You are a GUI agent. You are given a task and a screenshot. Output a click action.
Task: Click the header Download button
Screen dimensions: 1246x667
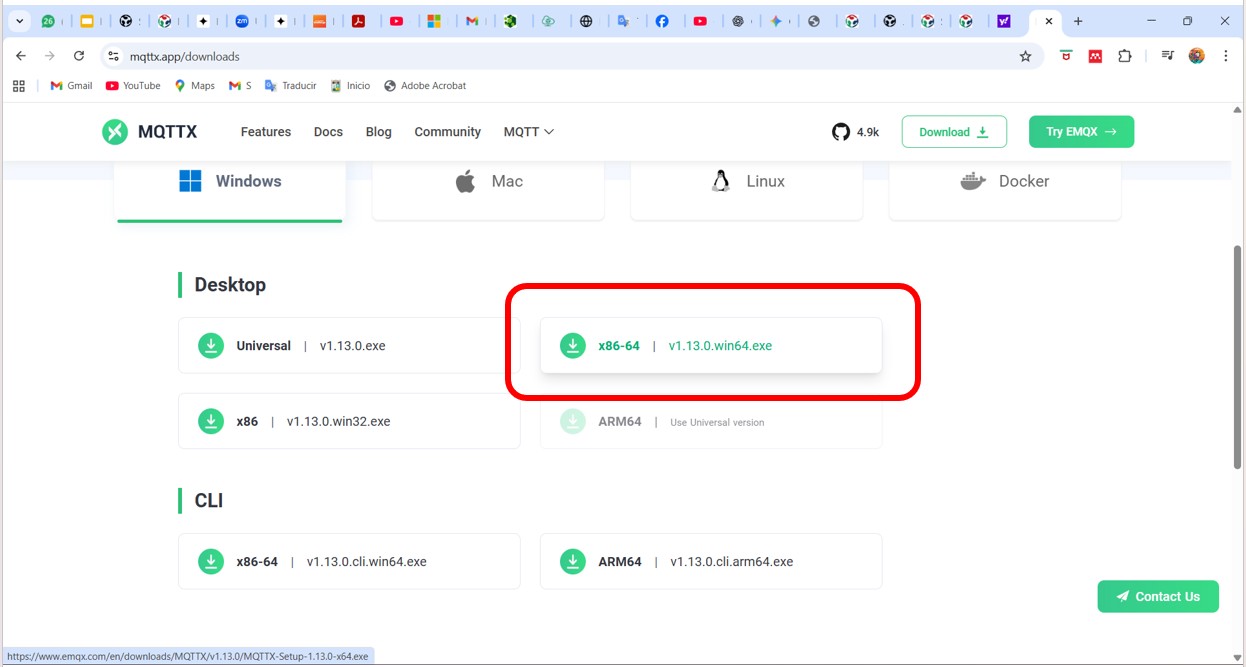tap(954, 132)
